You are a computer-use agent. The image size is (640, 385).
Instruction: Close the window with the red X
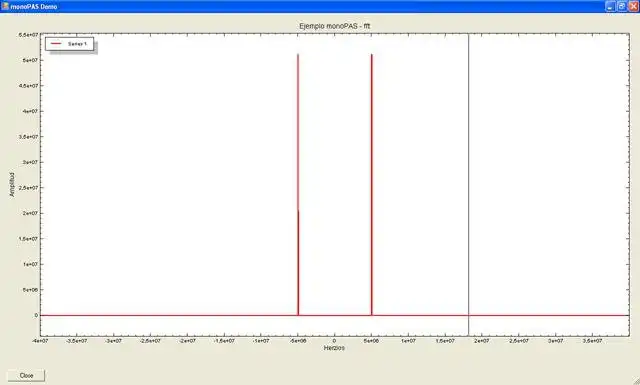633,6
